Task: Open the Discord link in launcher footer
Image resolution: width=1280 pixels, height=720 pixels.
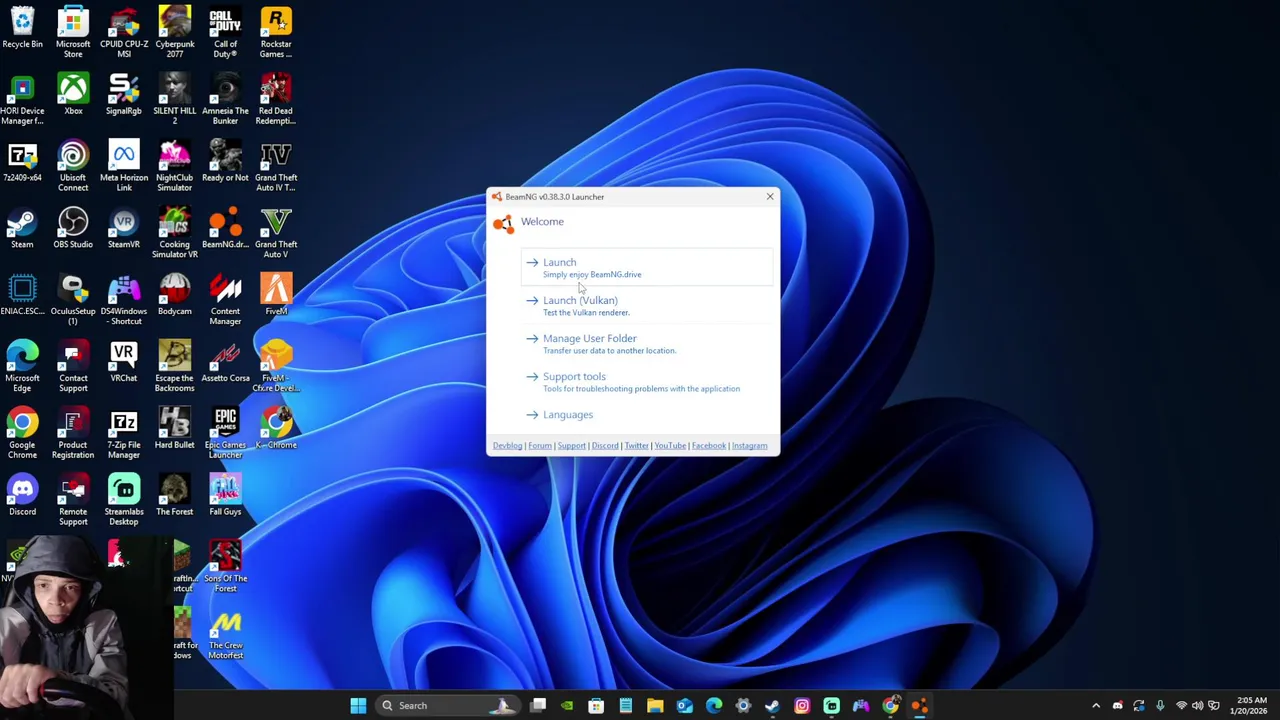Action: (x=604, y=446)
